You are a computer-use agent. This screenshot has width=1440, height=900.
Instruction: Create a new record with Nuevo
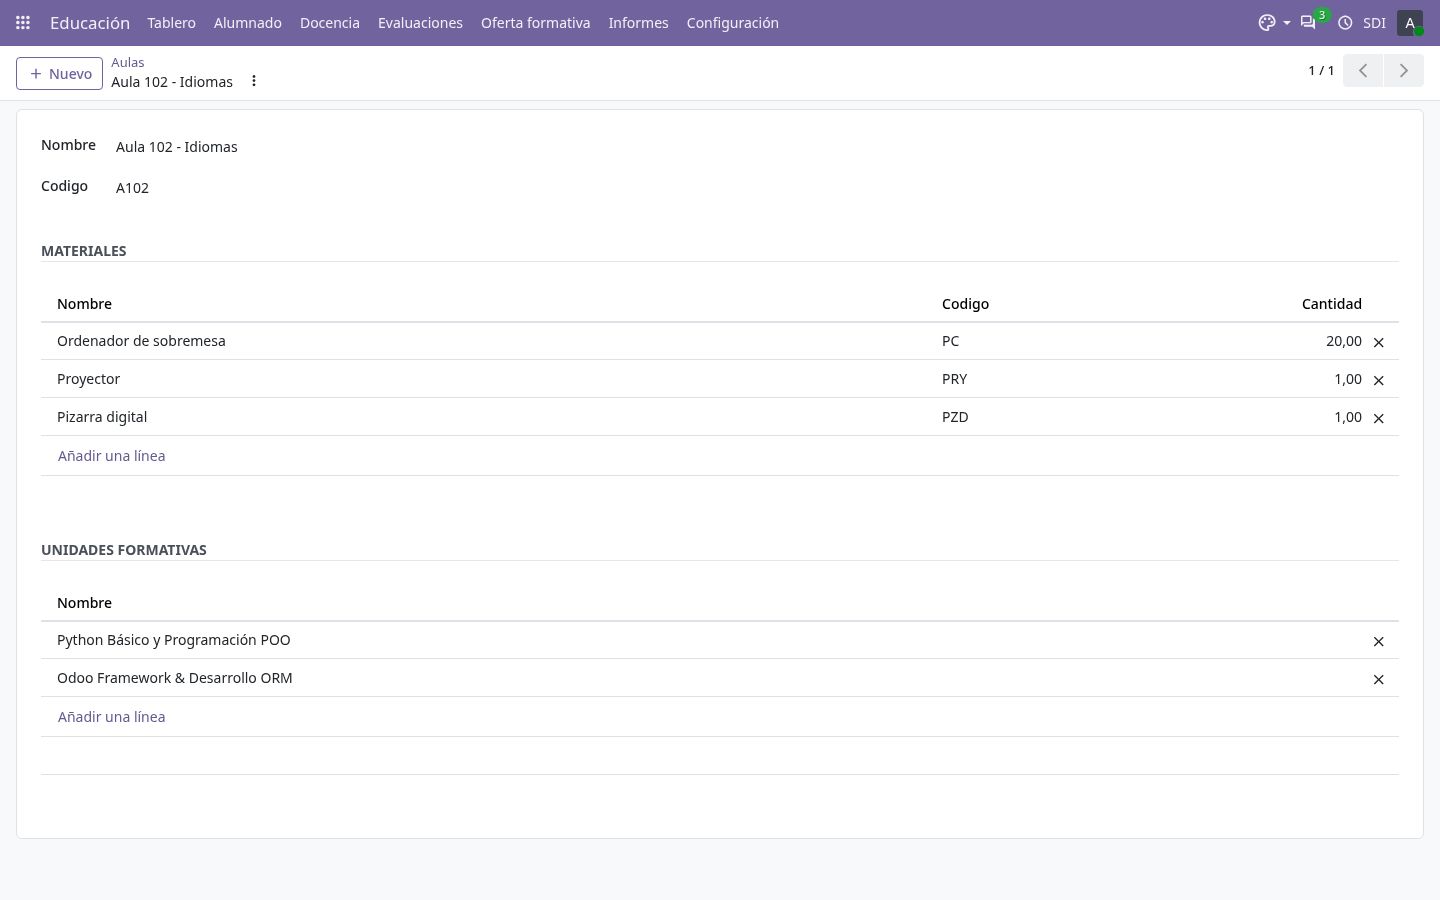(59, 73)
